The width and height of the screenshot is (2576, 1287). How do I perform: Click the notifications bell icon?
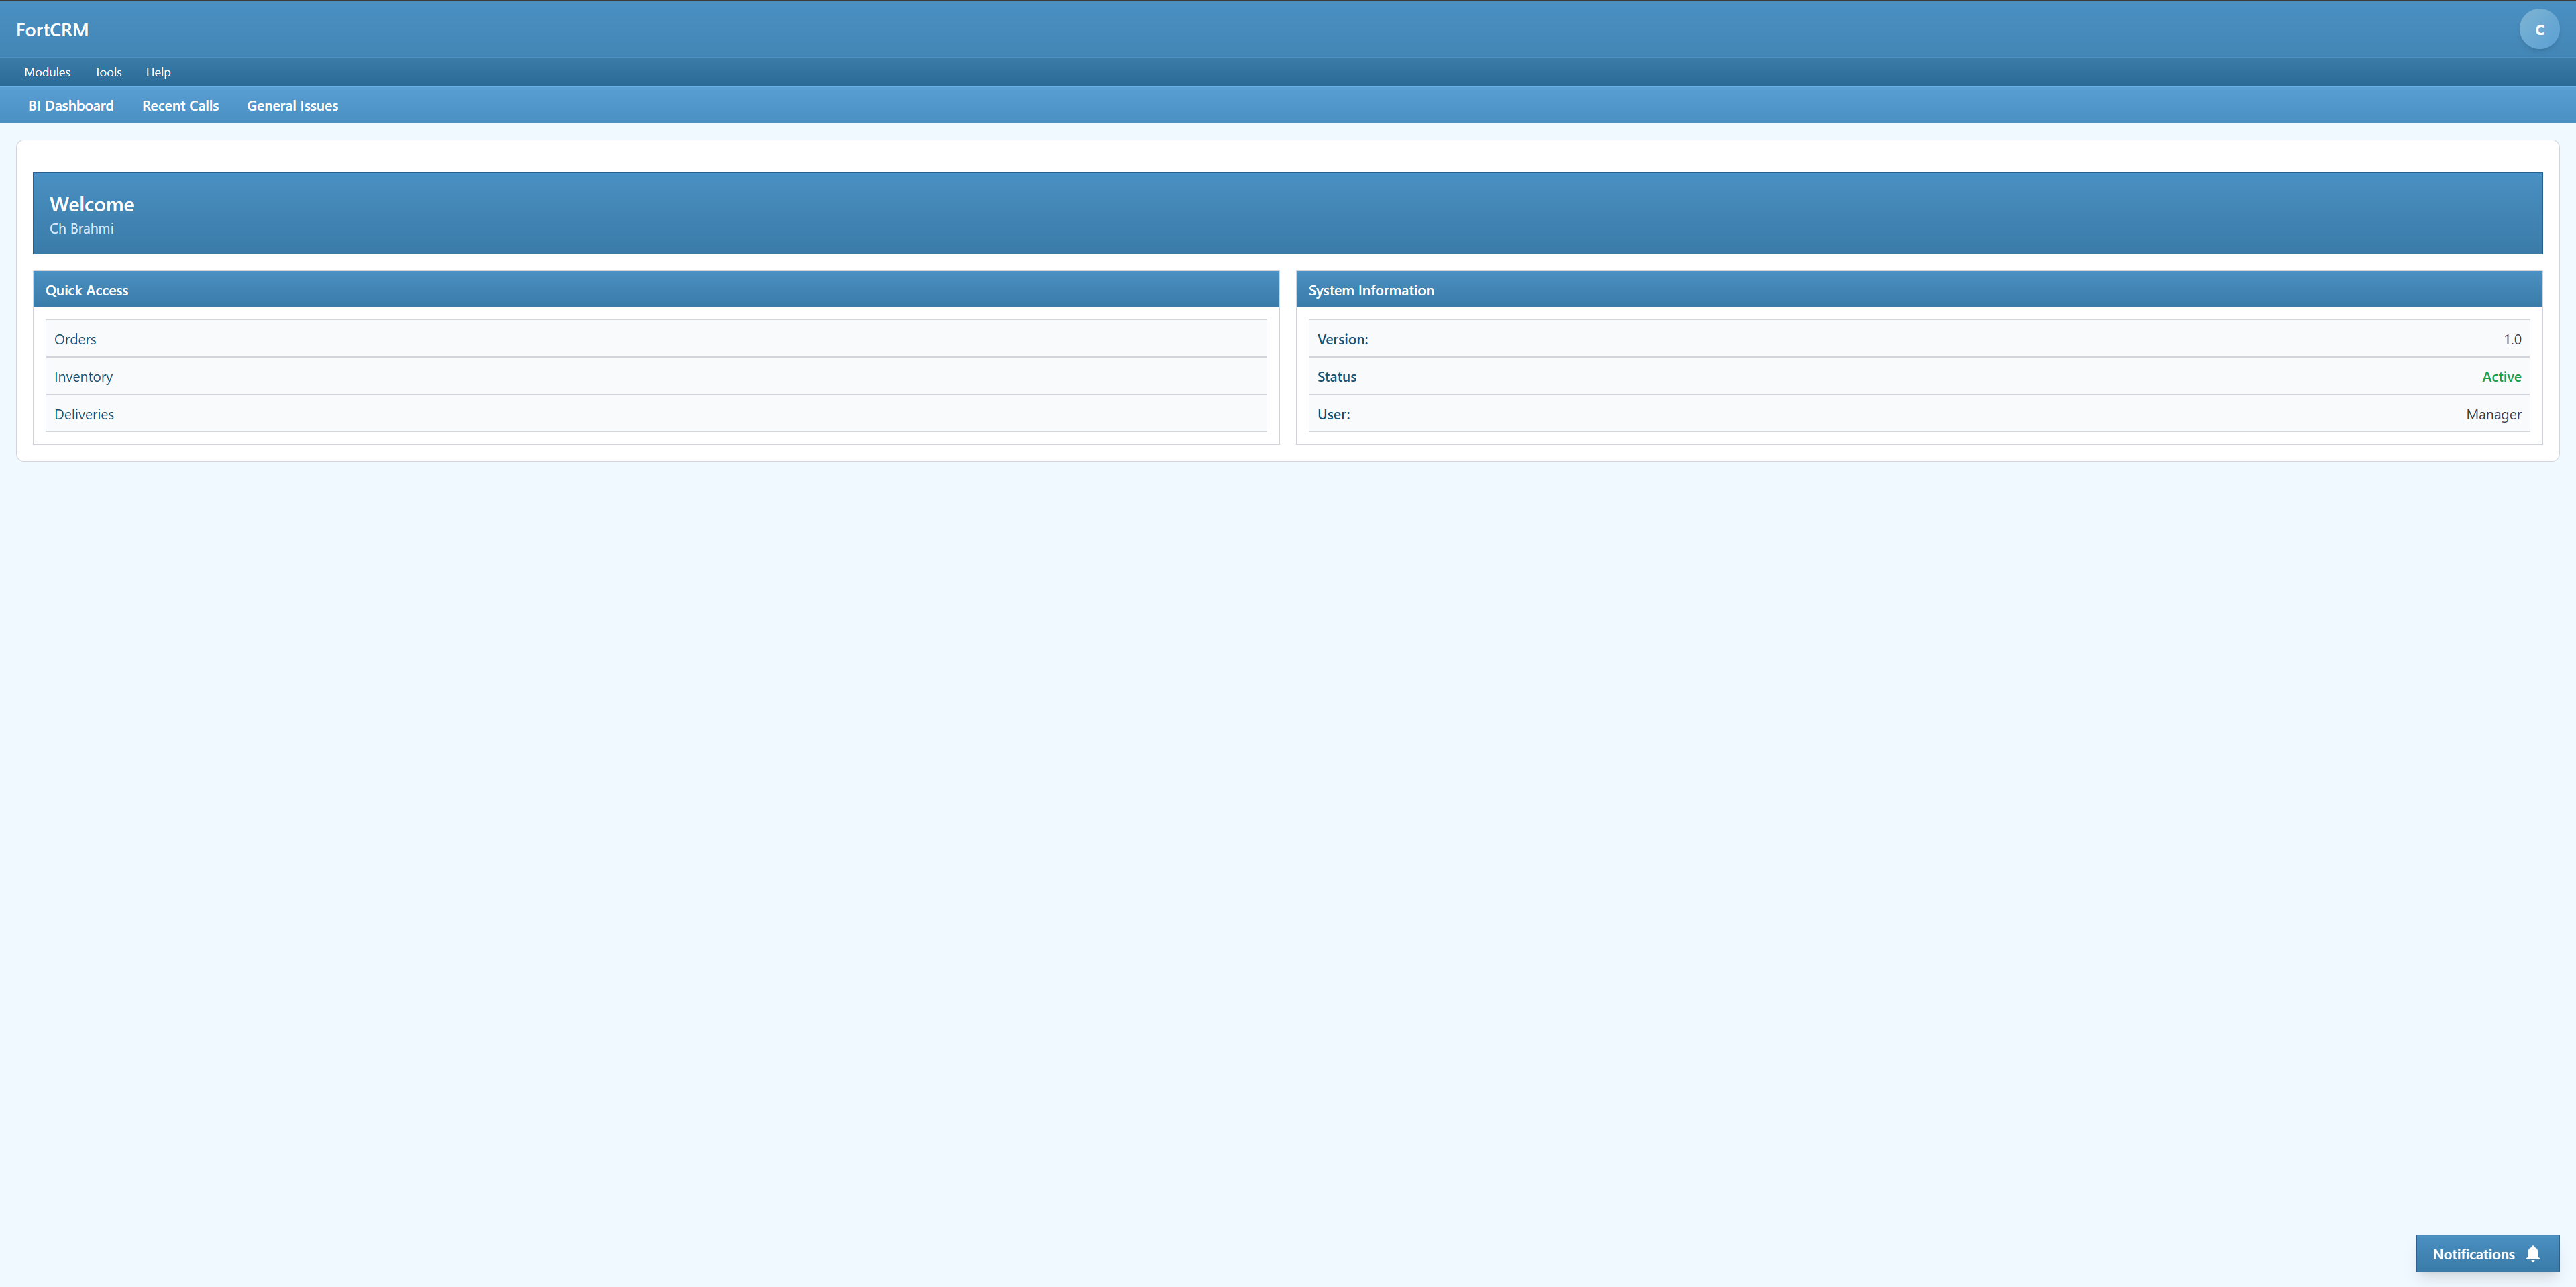[x=2533, y=1253]
